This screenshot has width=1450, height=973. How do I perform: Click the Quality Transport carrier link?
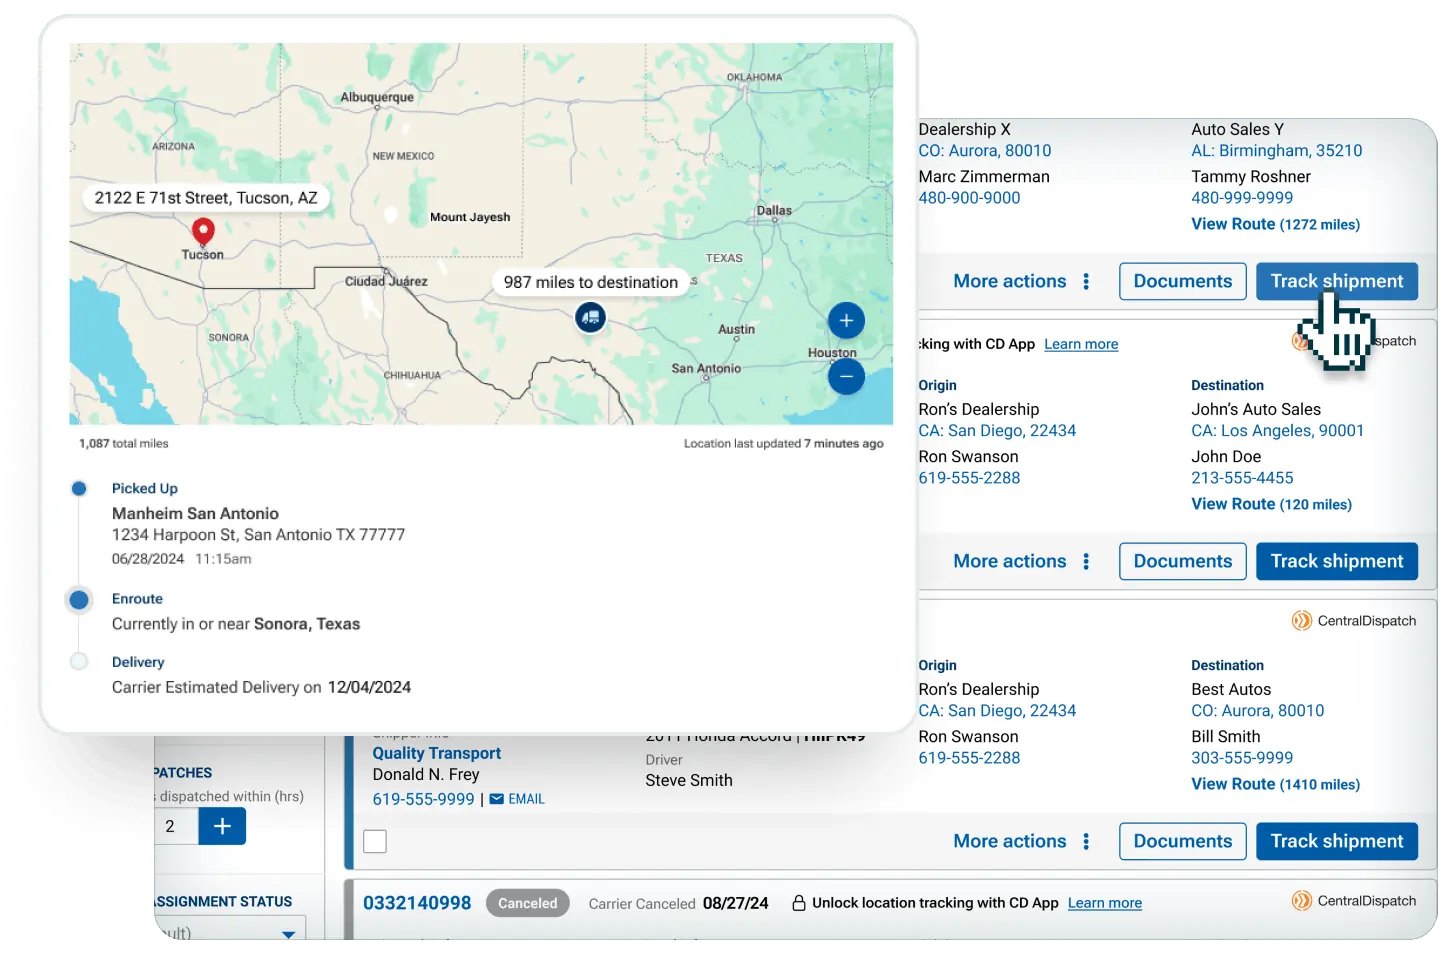pyautogui.click(x=436, y=753)
